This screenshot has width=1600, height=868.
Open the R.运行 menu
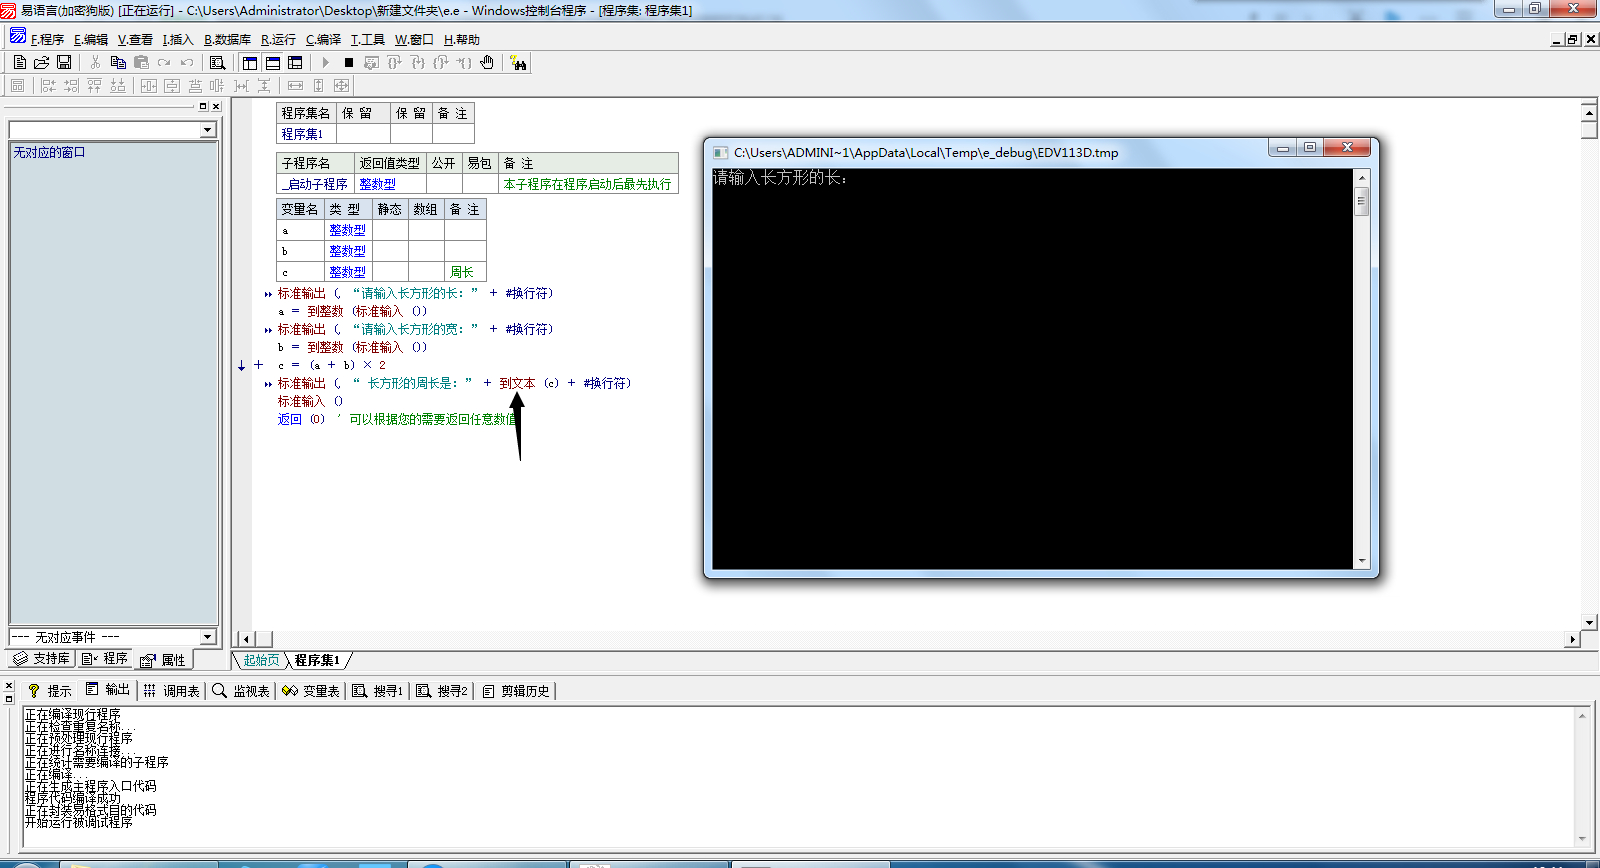pyautogui.click(x=278, y=40)
